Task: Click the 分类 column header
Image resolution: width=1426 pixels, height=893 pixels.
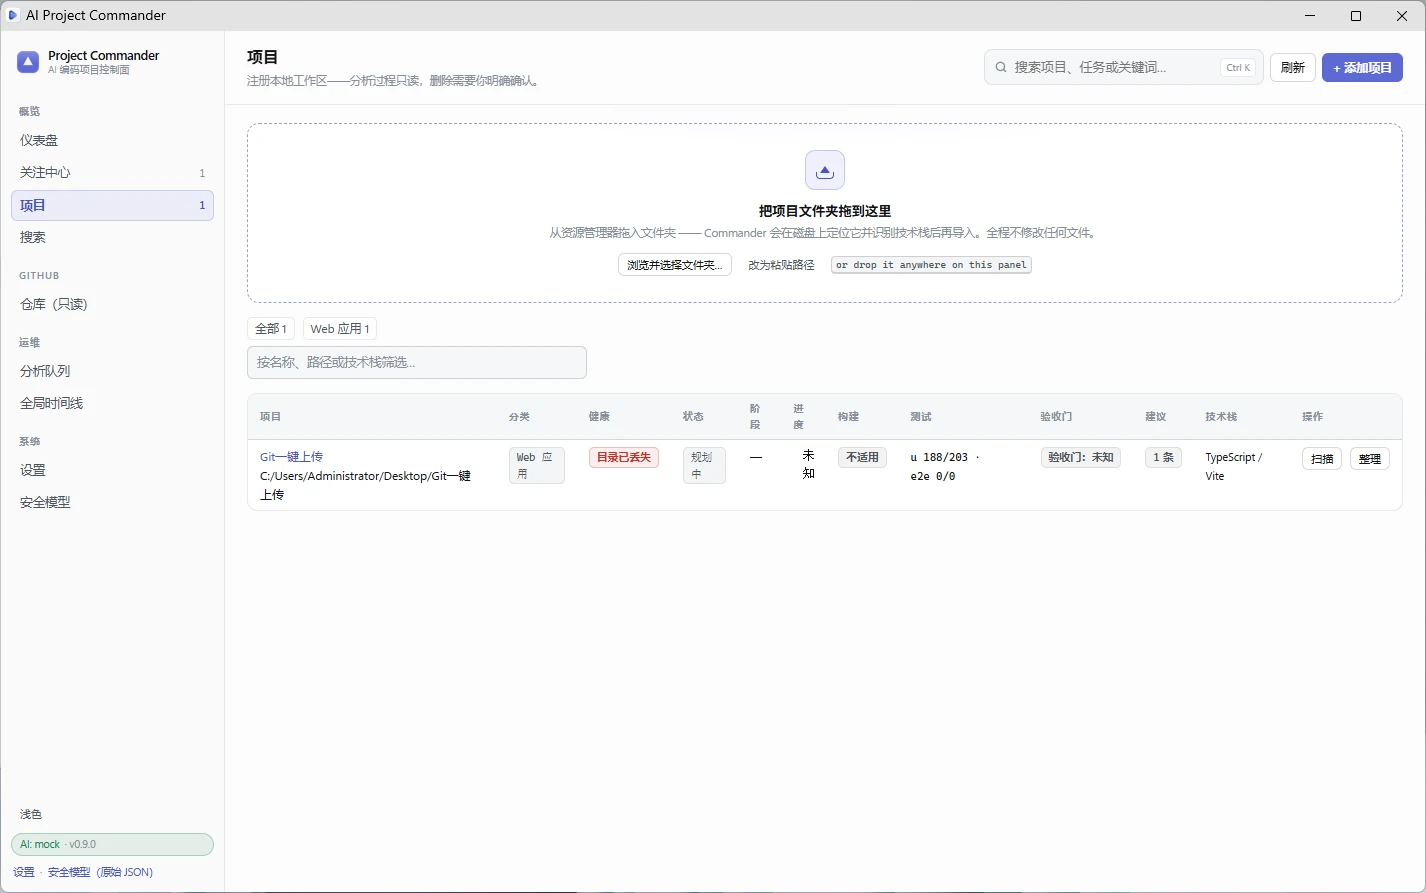Action: 519,416
